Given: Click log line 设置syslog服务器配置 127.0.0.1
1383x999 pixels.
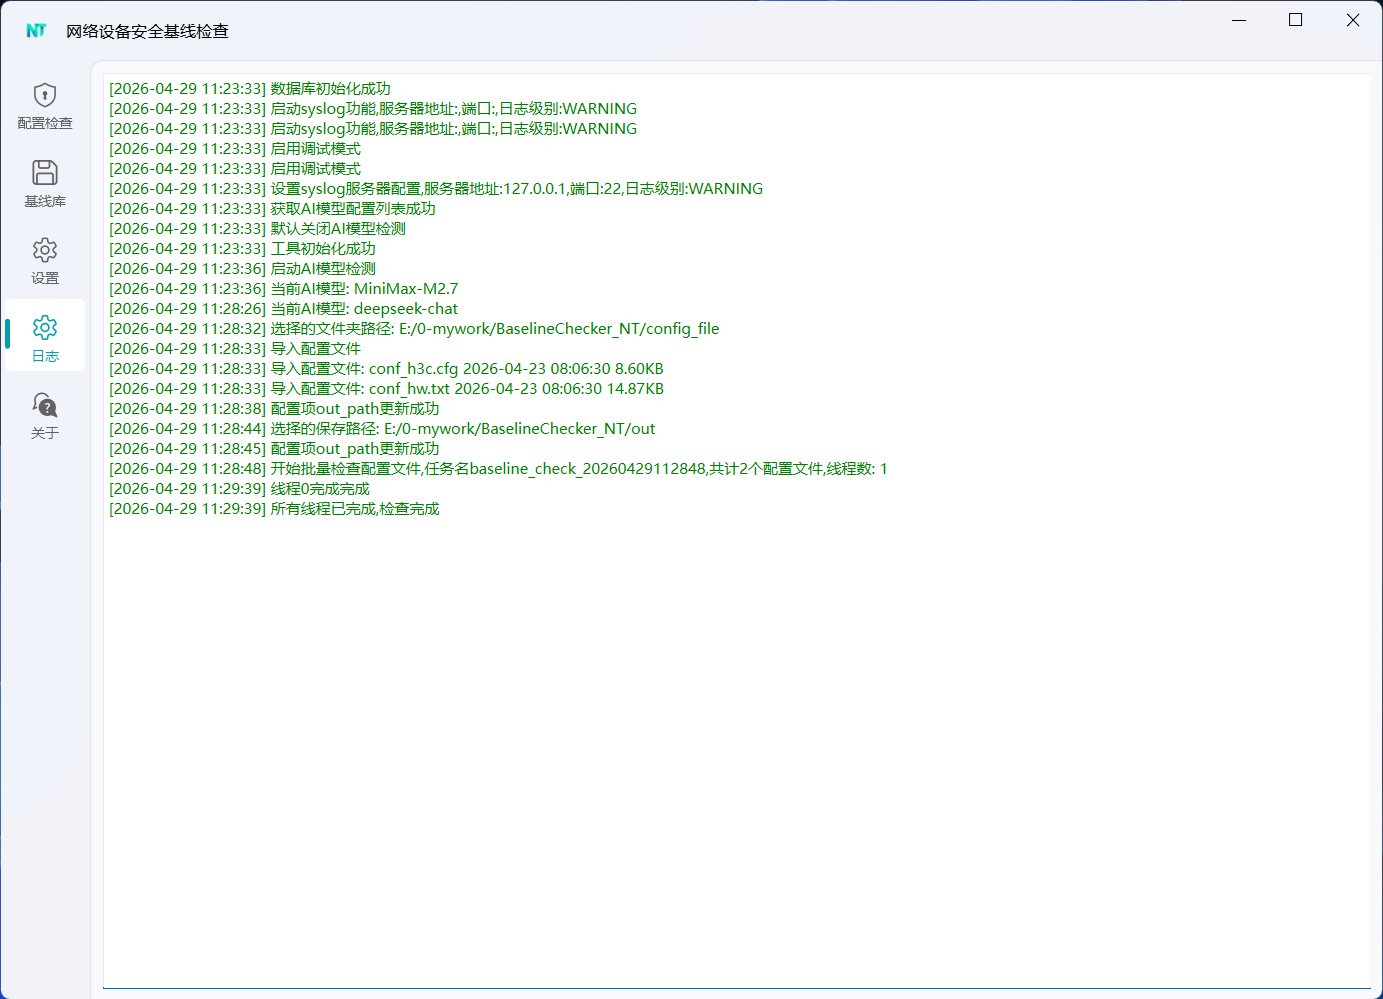Looking at the screenshot, I should [x=436, y=189].
